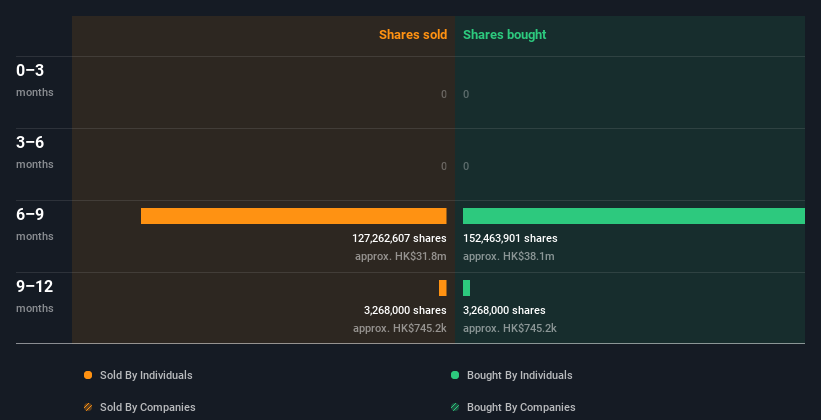This screenshot has height=420, width=821.
Task: Click the orange 6–9 months shares sold bar
Action: (x=294, y=216)
